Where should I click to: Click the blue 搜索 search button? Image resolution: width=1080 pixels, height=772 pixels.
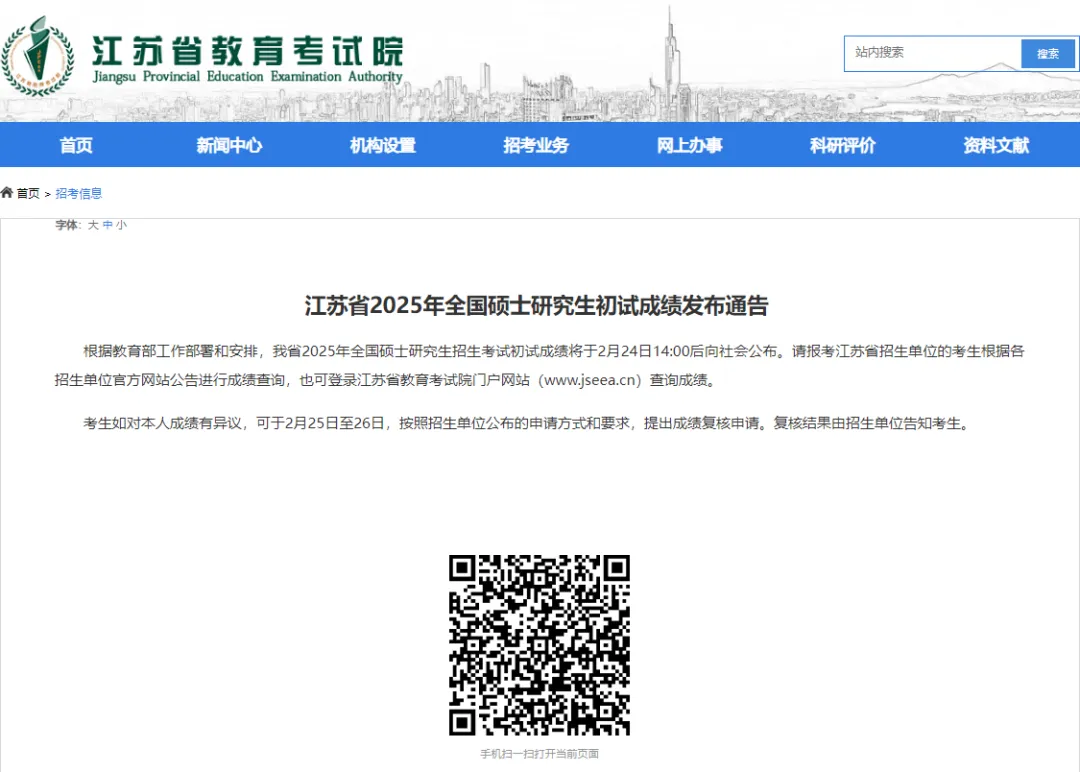pyautogui.click(x=1048, y=53)
